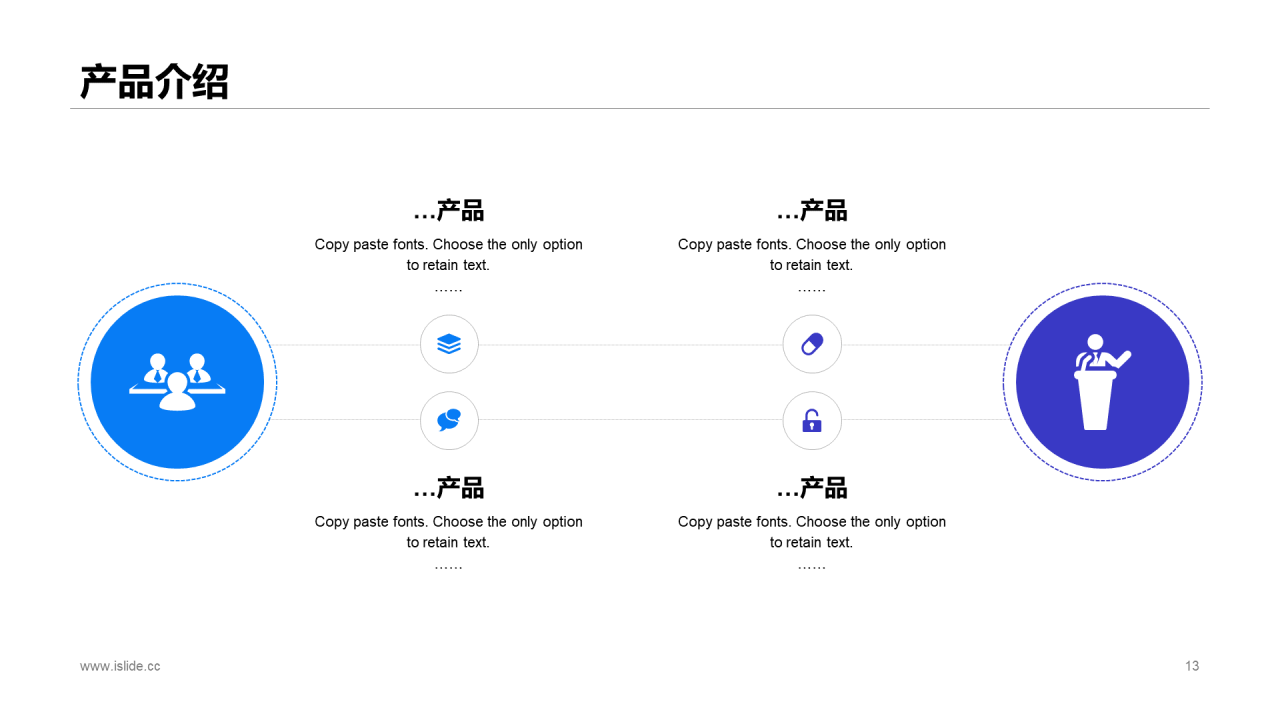Select description text below the chat icon
Screen dimensions: 1280x720
pos(449,542)
